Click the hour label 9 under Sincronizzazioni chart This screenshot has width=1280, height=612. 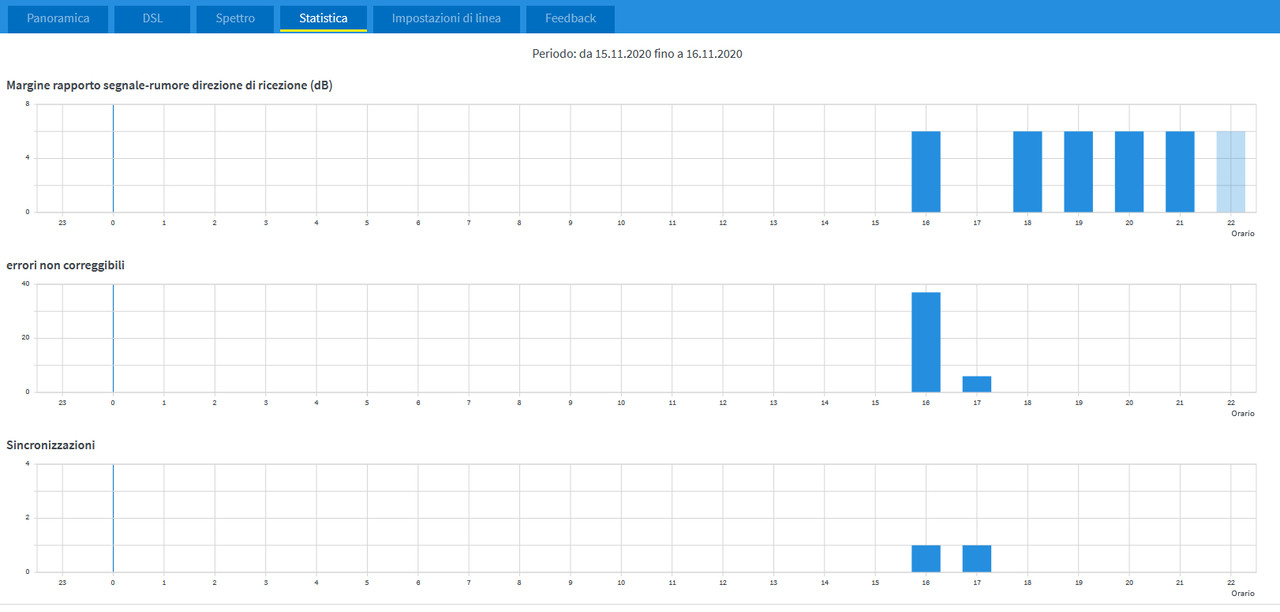tap(570, 582)
